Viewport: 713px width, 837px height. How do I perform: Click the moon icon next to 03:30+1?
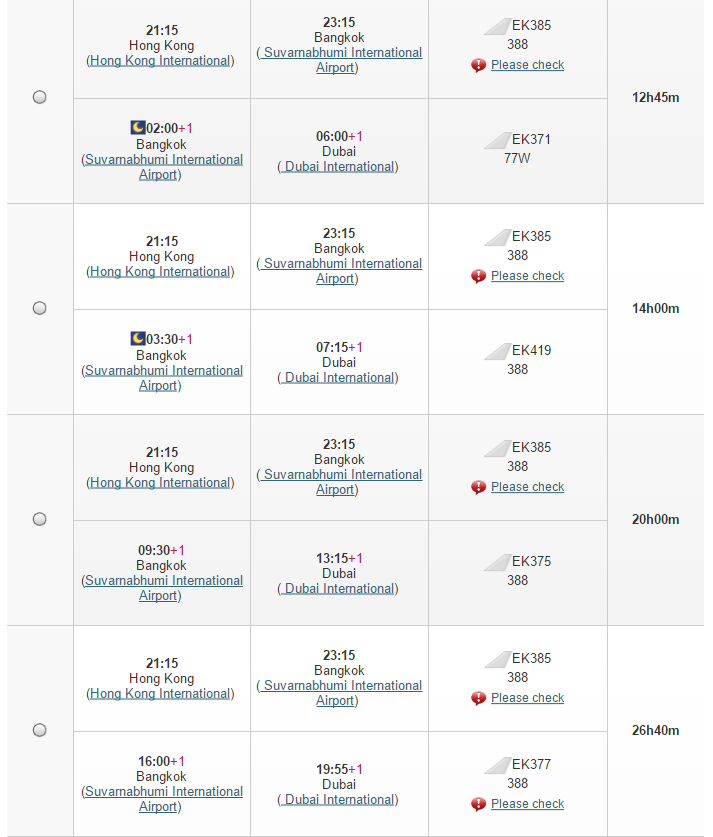[138, 338]
